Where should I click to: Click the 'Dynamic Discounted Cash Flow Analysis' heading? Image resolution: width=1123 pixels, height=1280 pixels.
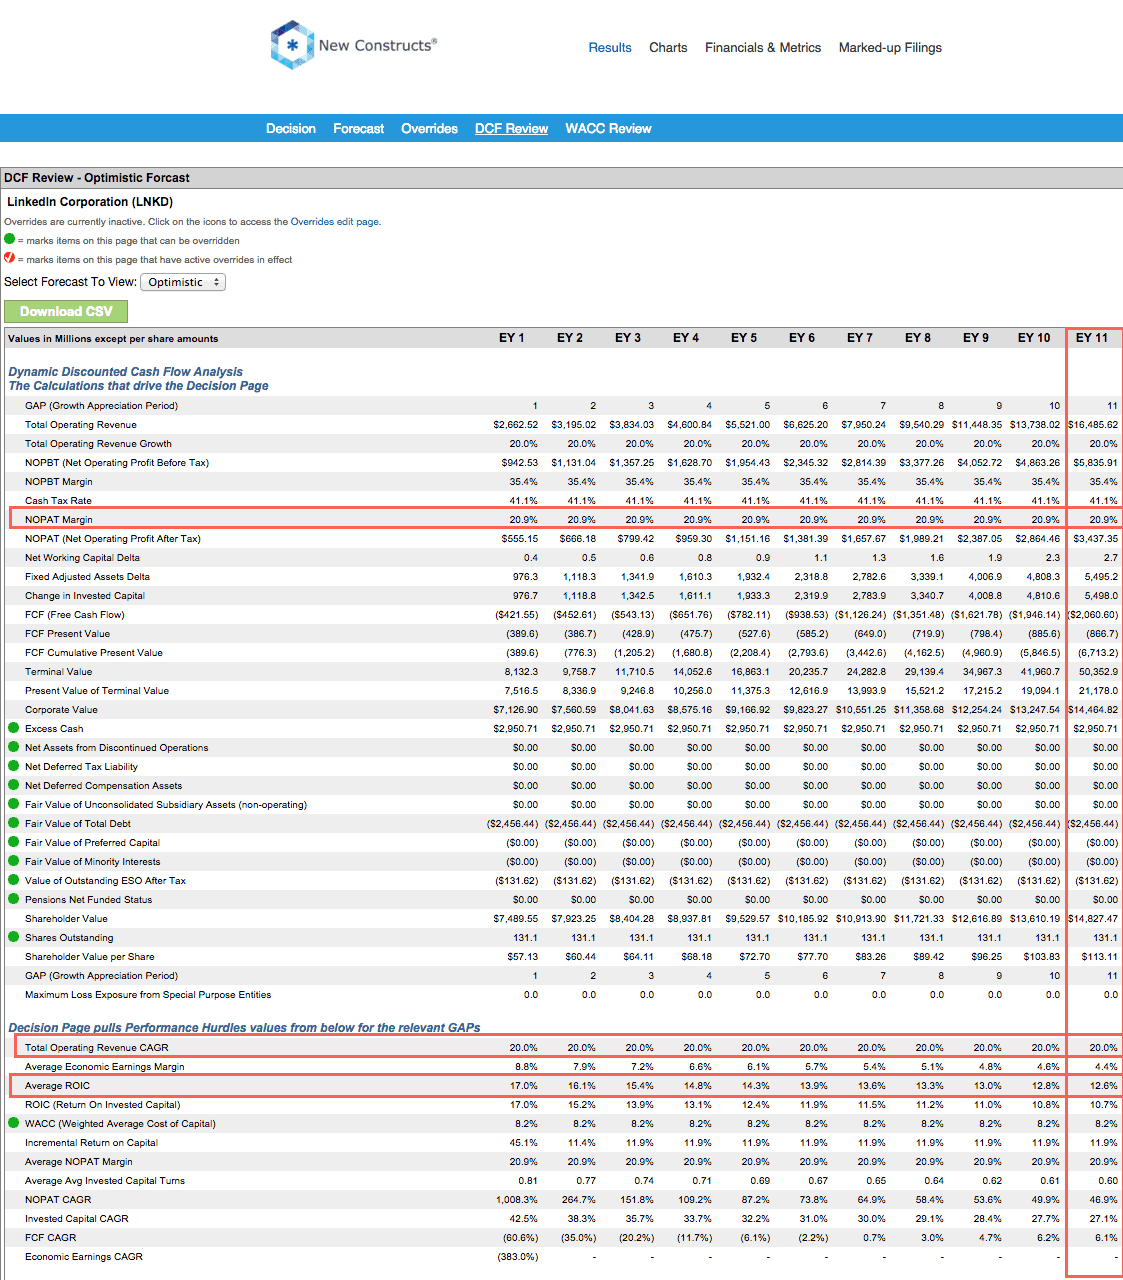click(126, 372)
